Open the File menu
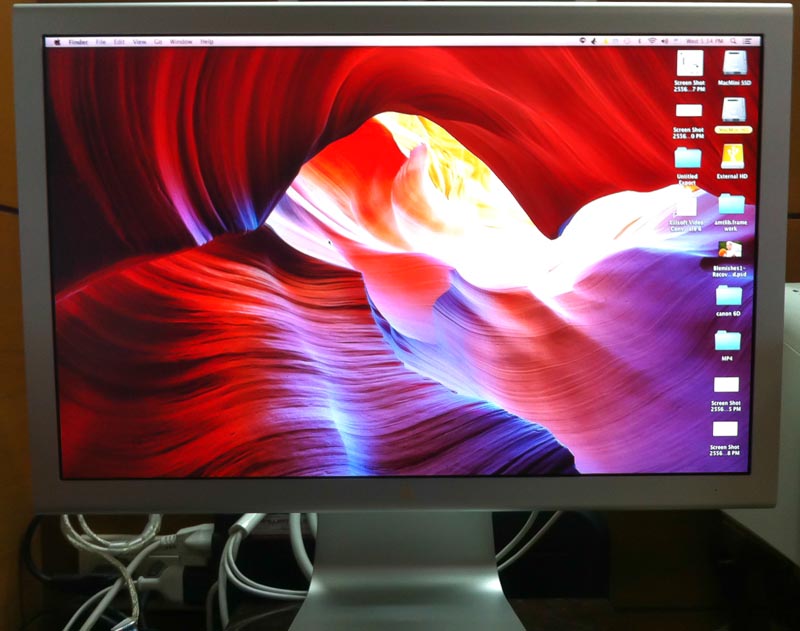The width and height of the screenshot is (800, 631). (101, 42)
